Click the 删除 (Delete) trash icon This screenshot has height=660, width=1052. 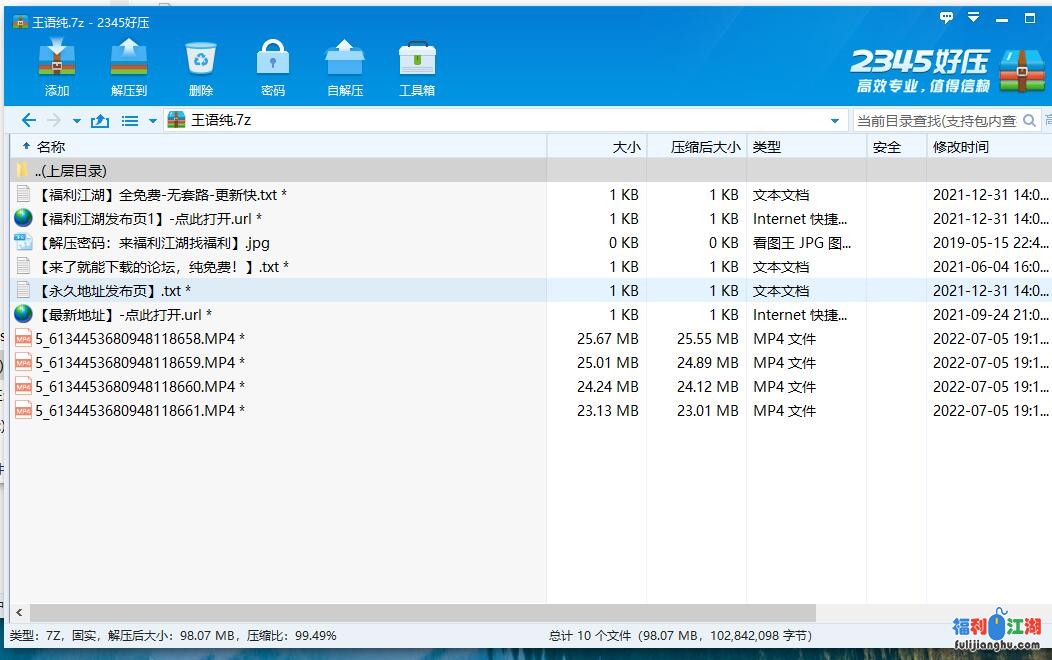(x=201, y=67)
